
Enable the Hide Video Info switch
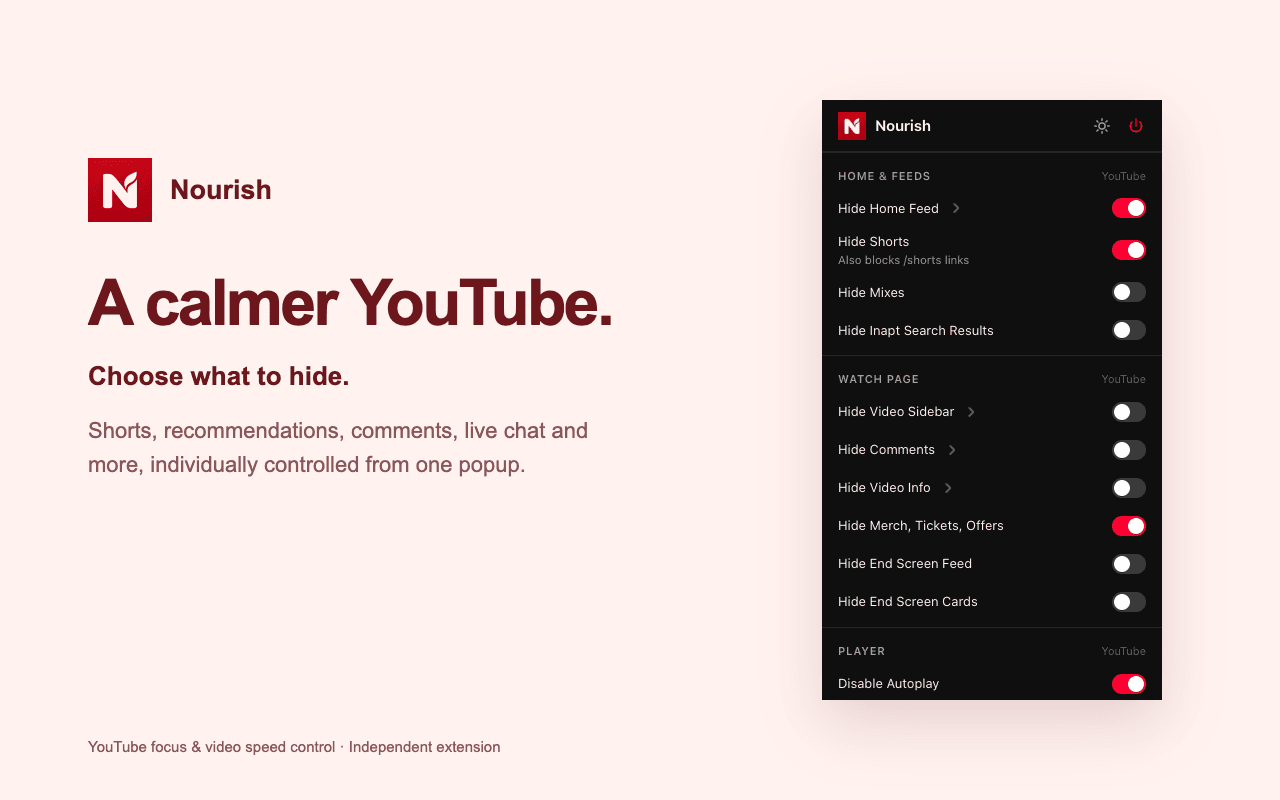[1129, 488]
